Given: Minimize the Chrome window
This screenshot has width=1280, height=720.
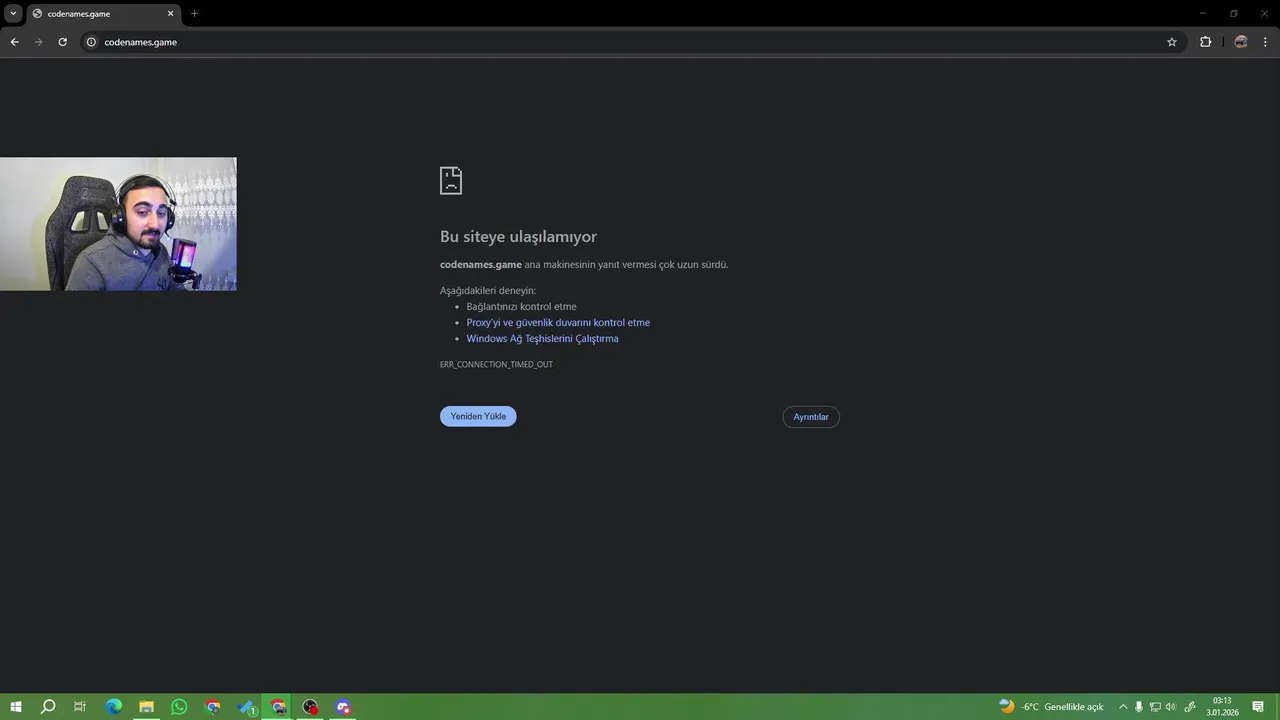Looking at the screenshot, I should tap(1203, 14).
